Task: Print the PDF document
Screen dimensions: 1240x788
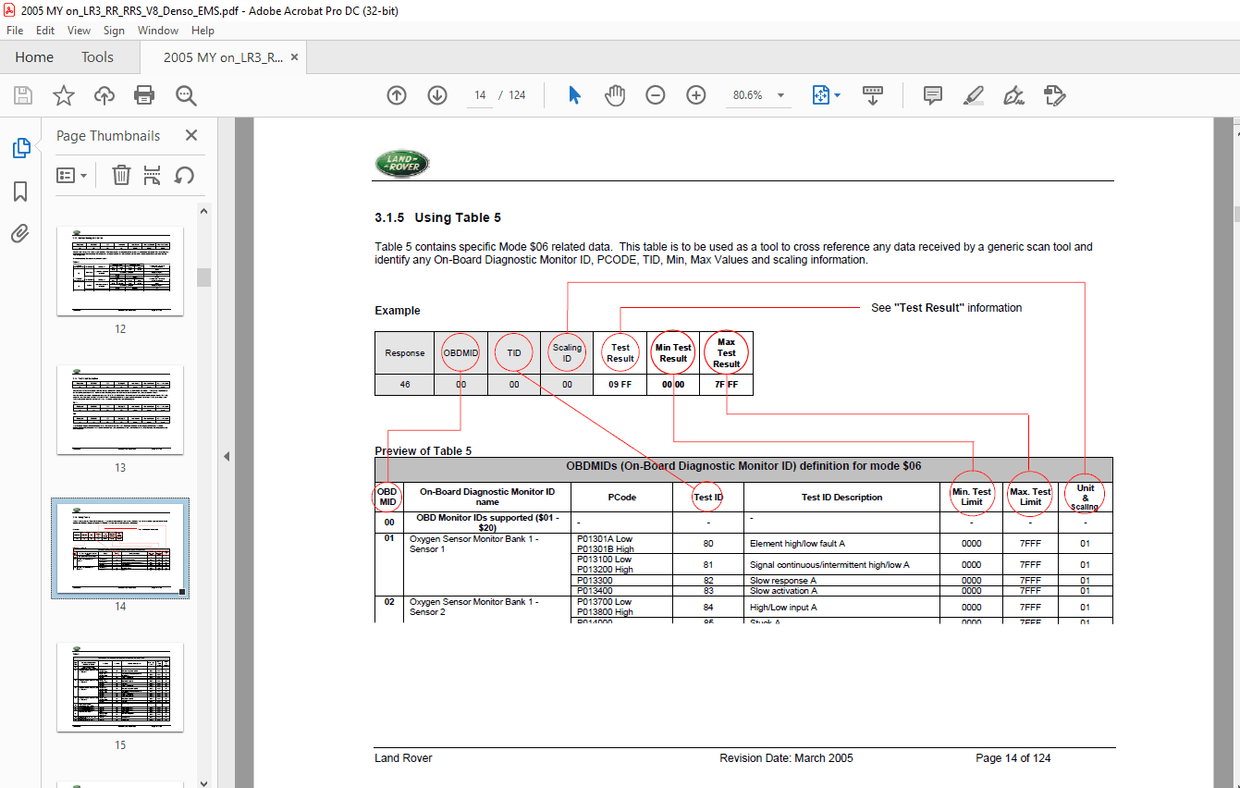Action: (x=144, y=94)
